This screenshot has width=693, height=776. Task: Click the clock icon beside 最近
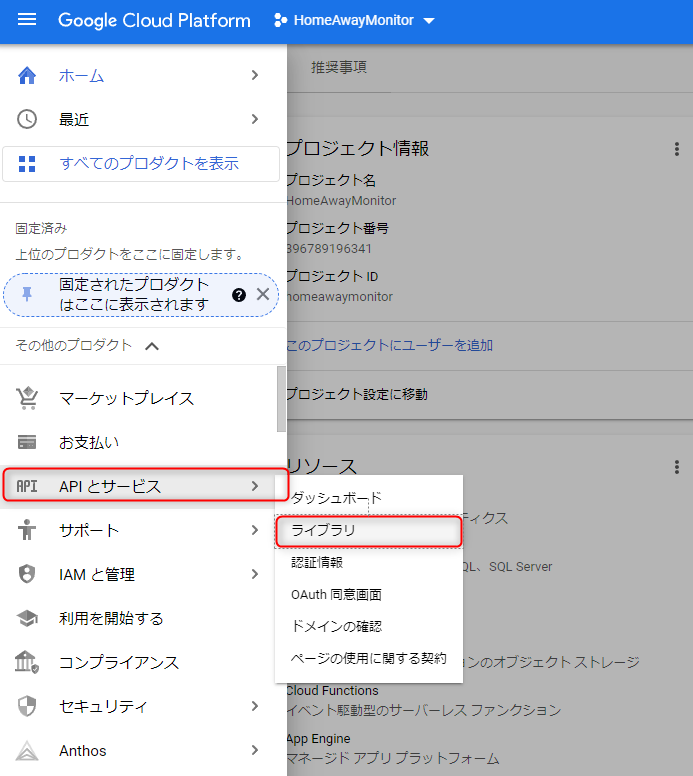point(27,119)
